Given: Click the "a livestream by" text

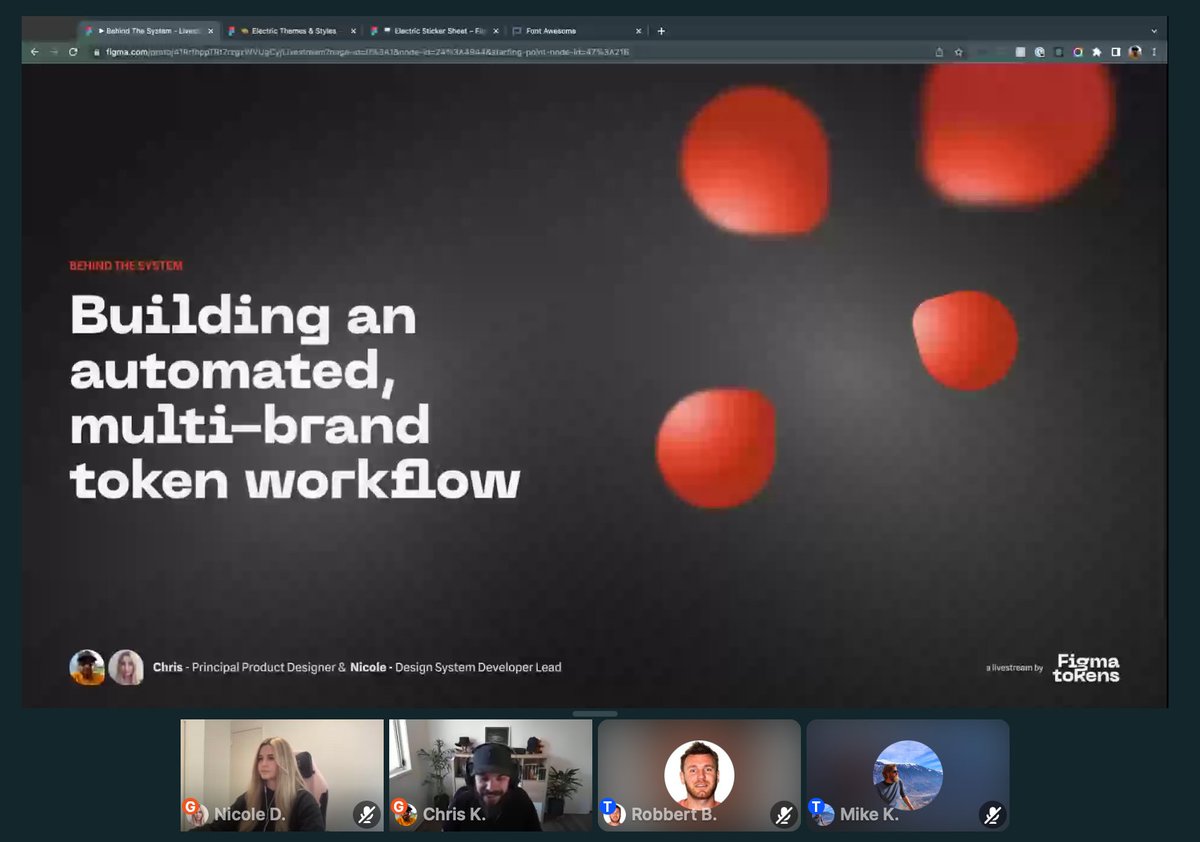Looking at the screenshot, I should 1014,668.
